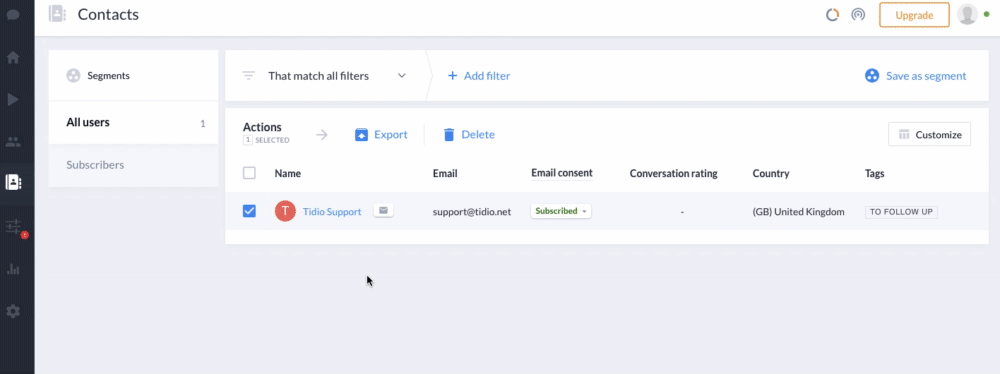Open the sliders icon with red badge
Screen dimensions: 1000x374
[13, 227]
